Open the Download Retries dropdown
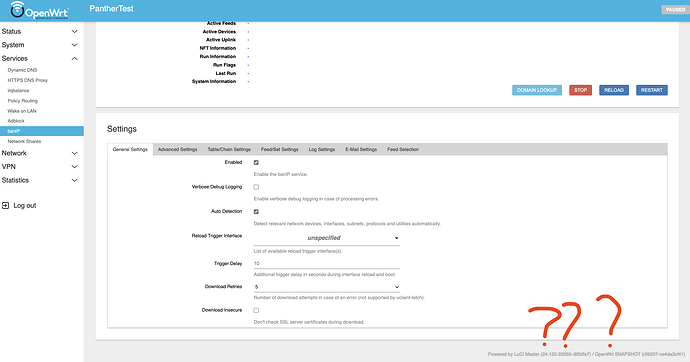 327,287
